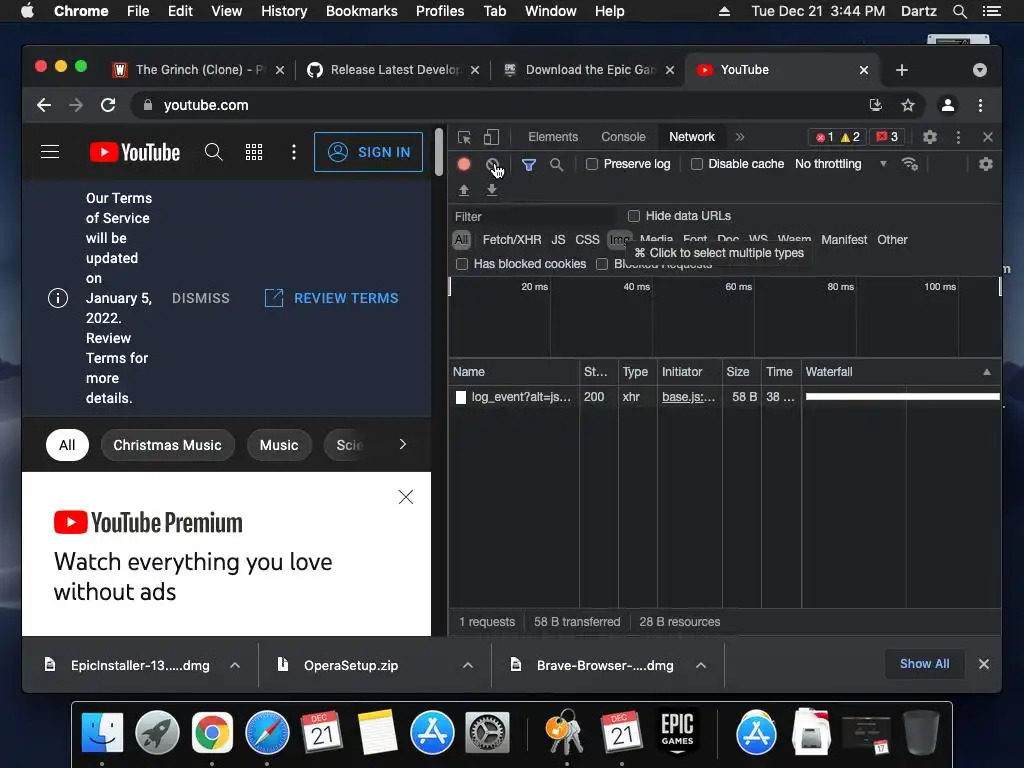Open the REVIEW TERMS link
Screen dimensions: 1024x768
[x=332, y=298]
